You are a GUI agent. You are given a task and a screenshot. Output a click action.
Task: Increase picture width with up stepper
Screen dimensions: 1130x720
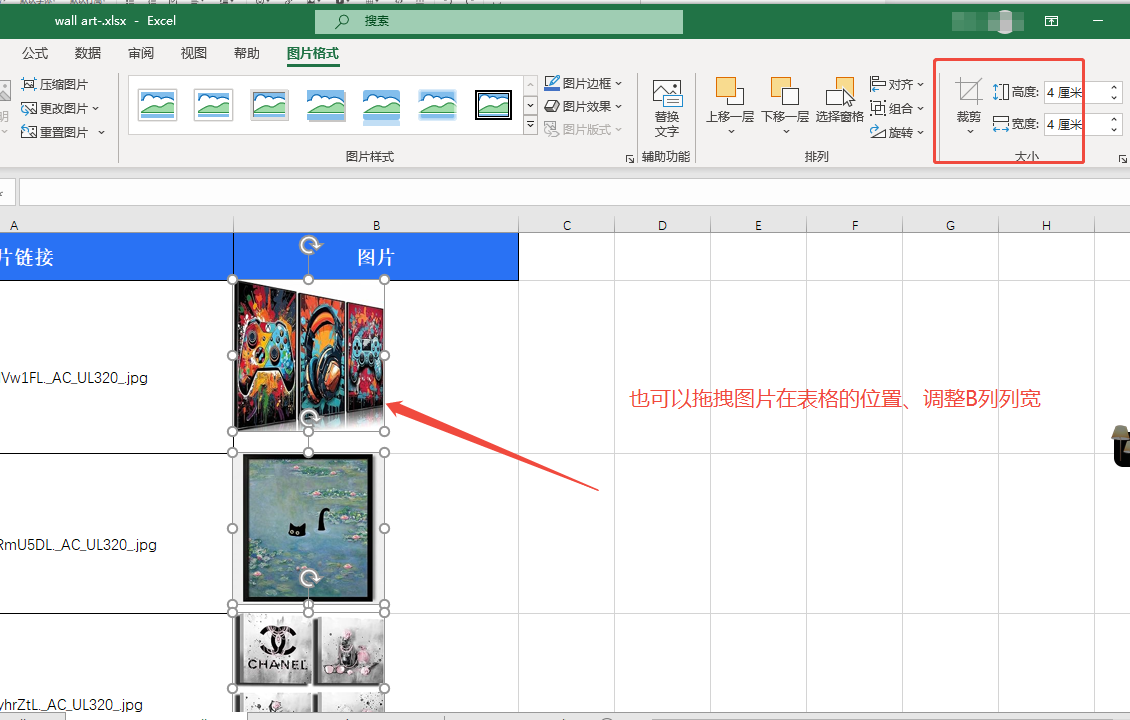click(1114, 119)
